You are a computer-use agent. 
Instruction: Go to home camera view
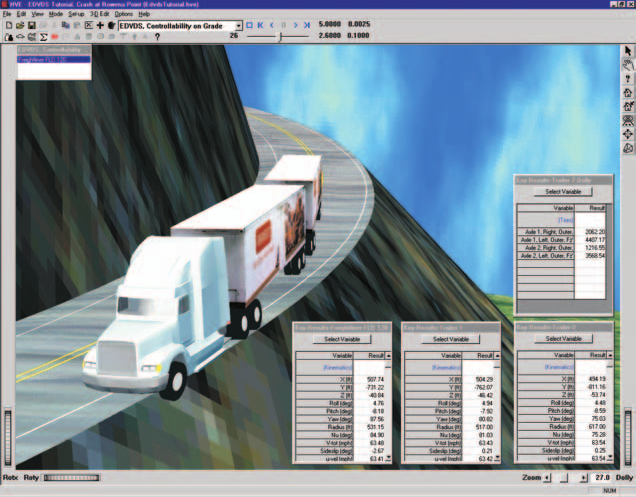[628, 93]
